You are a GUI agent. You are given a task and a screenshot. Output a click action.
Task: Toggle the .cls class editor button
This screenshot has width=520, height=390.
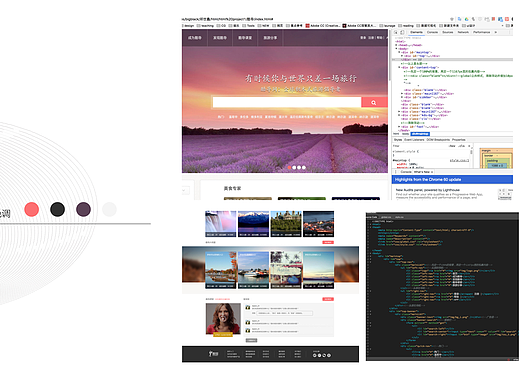[x=461, y=146]
